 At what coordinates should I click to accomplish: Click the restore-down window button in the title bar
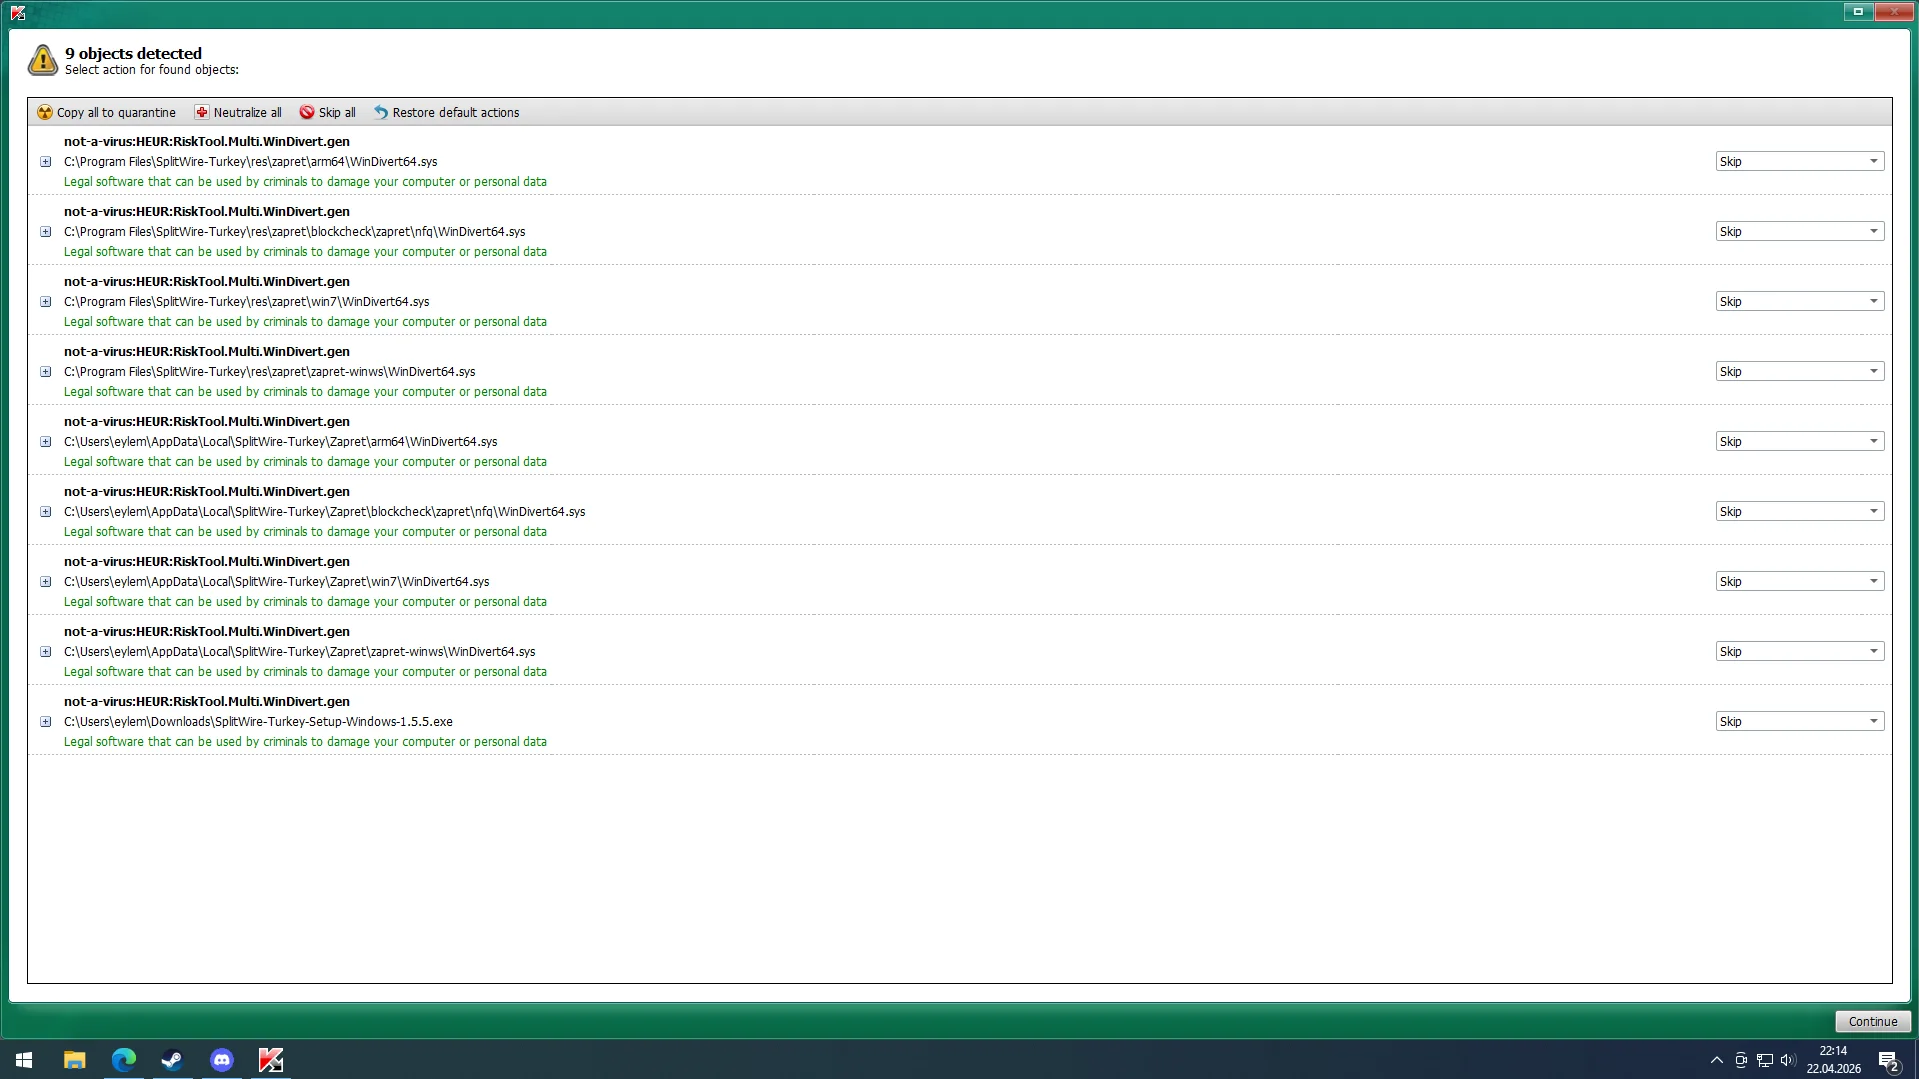pyautogui.click(x=1858, y=12)
